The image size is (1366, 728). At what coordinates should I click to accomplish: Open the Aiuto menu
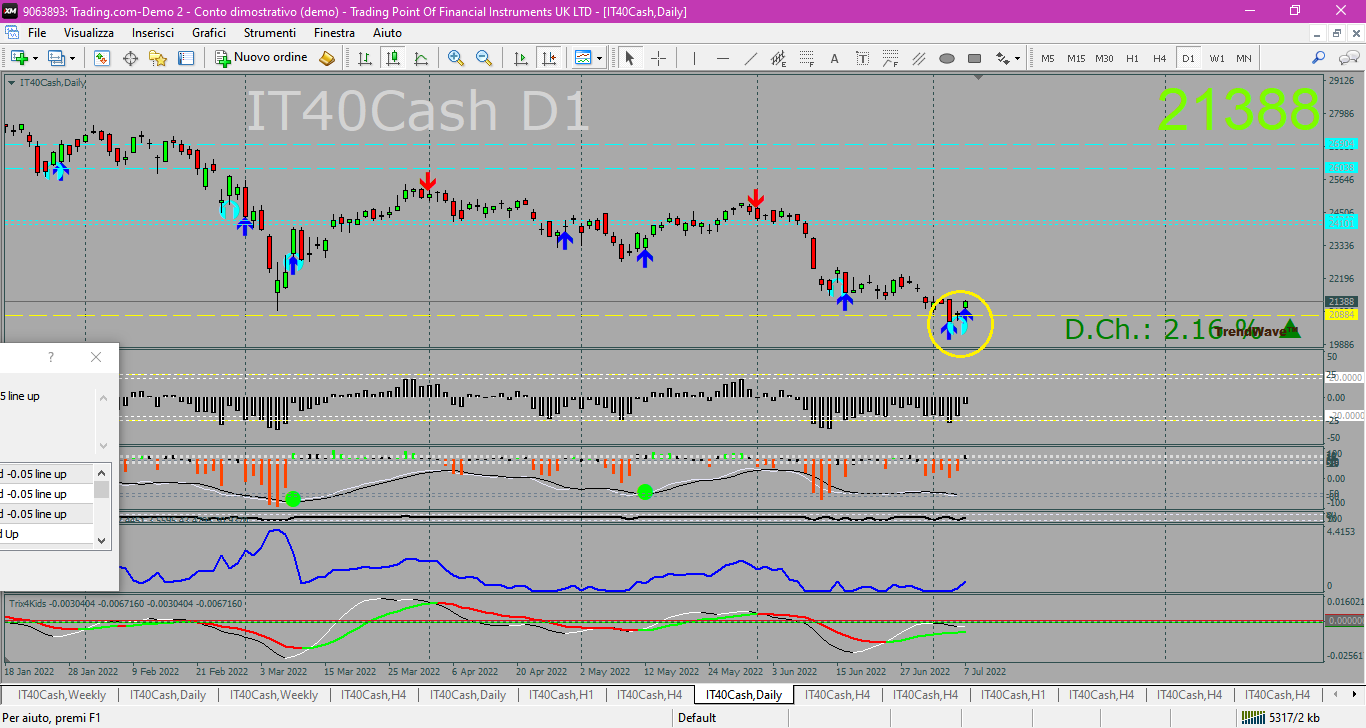click(387, 33)
